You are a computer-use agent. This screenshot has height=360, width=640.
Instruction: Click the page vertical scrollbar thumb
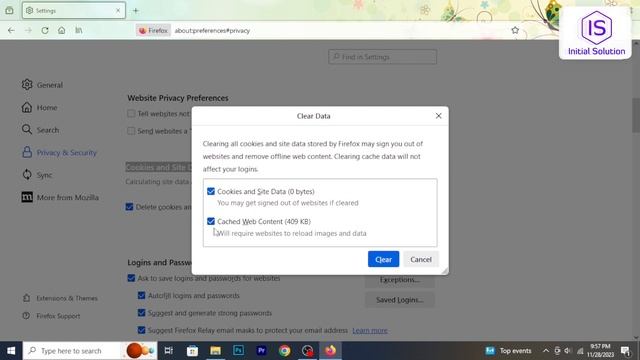click(636, 115)
